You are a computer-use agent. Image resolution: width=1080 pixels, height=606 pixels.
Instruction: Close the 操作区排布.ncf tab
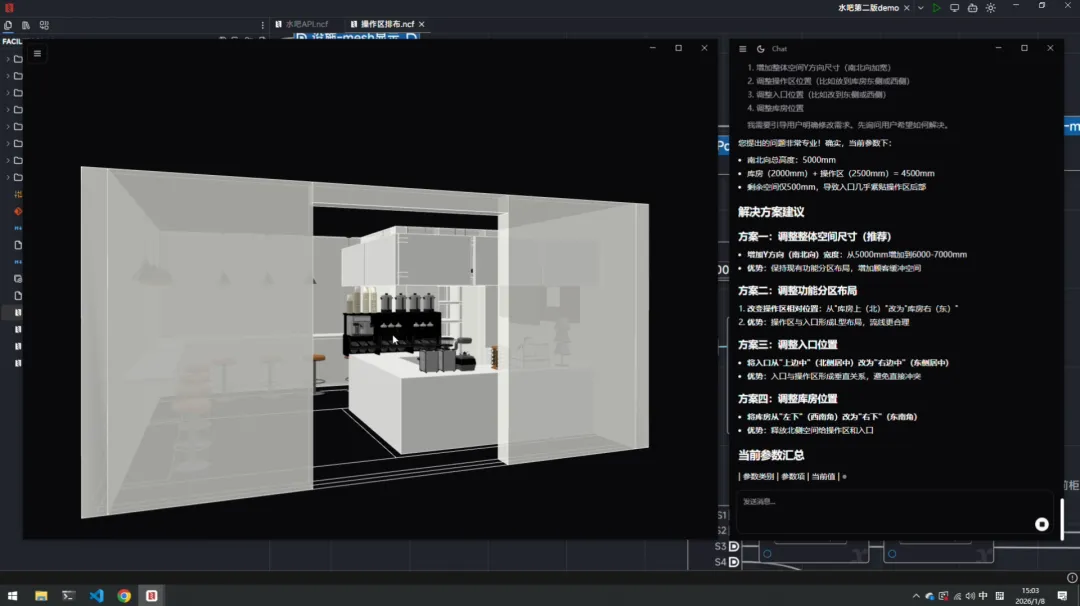[x=422, y=24]
